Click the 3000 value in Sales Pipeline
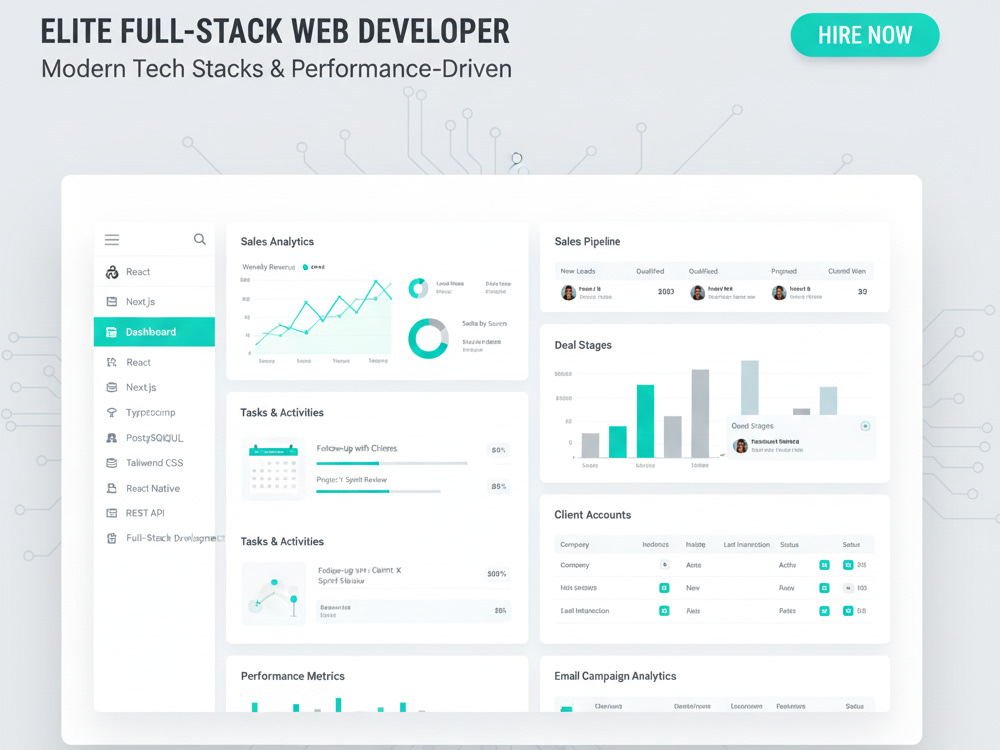The image size is (1000, 750). tap(666, 291)
